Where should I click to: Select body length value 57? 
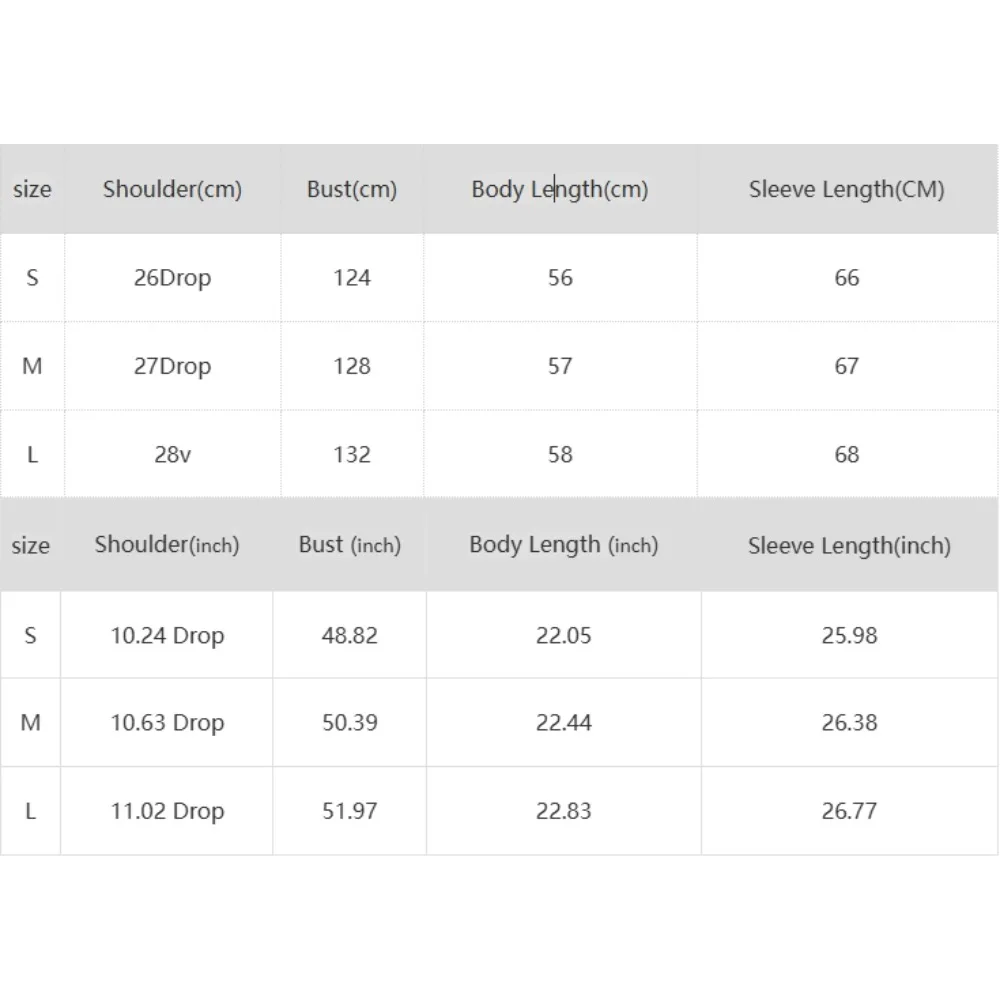560,366
